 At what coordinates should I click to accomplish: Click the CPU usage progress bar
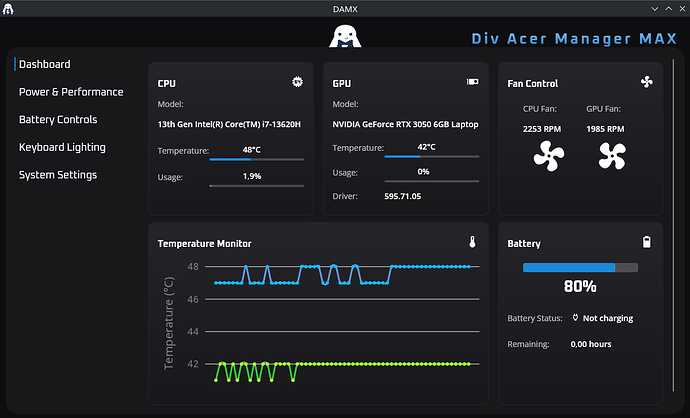[x=257, y=186]
